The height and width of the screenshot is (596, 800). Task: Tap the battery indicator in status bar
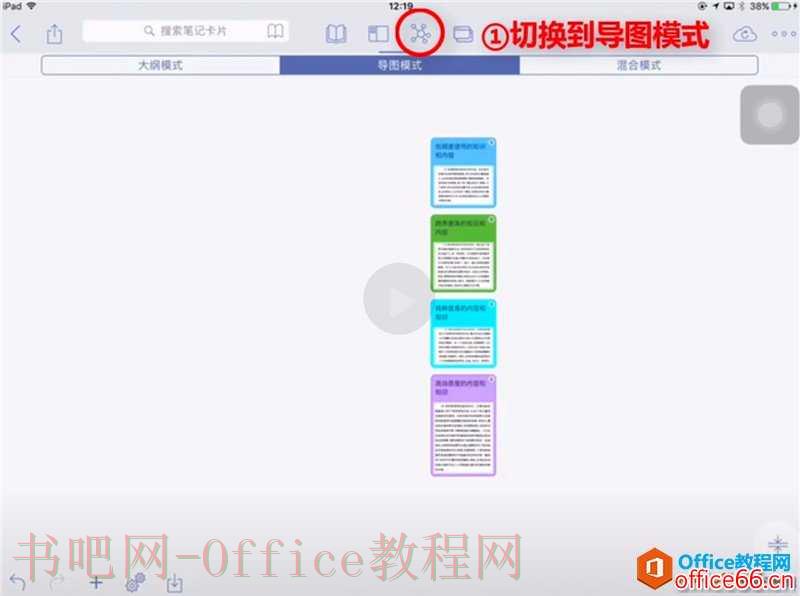tap(782, 6)
